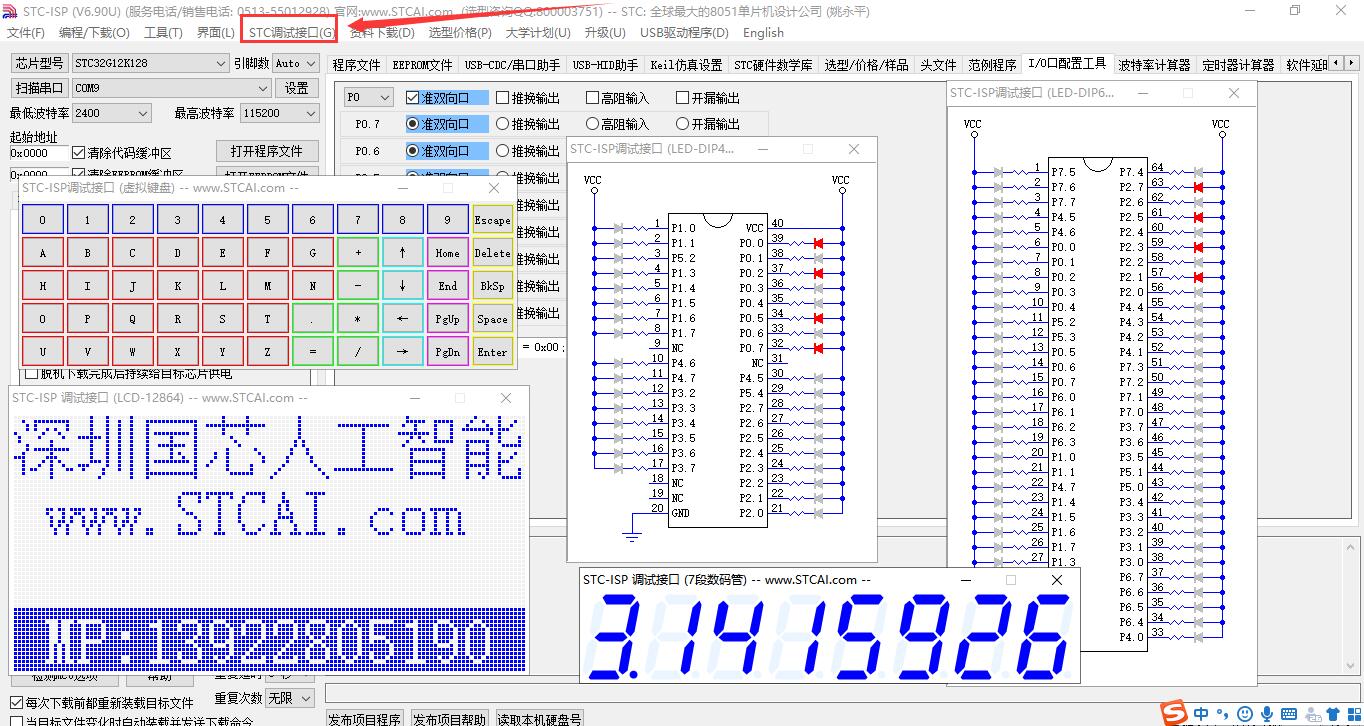Click the 发布项目程序 button
The width and height of the screenshot is (1364, 726).
(x=365, y=719)
